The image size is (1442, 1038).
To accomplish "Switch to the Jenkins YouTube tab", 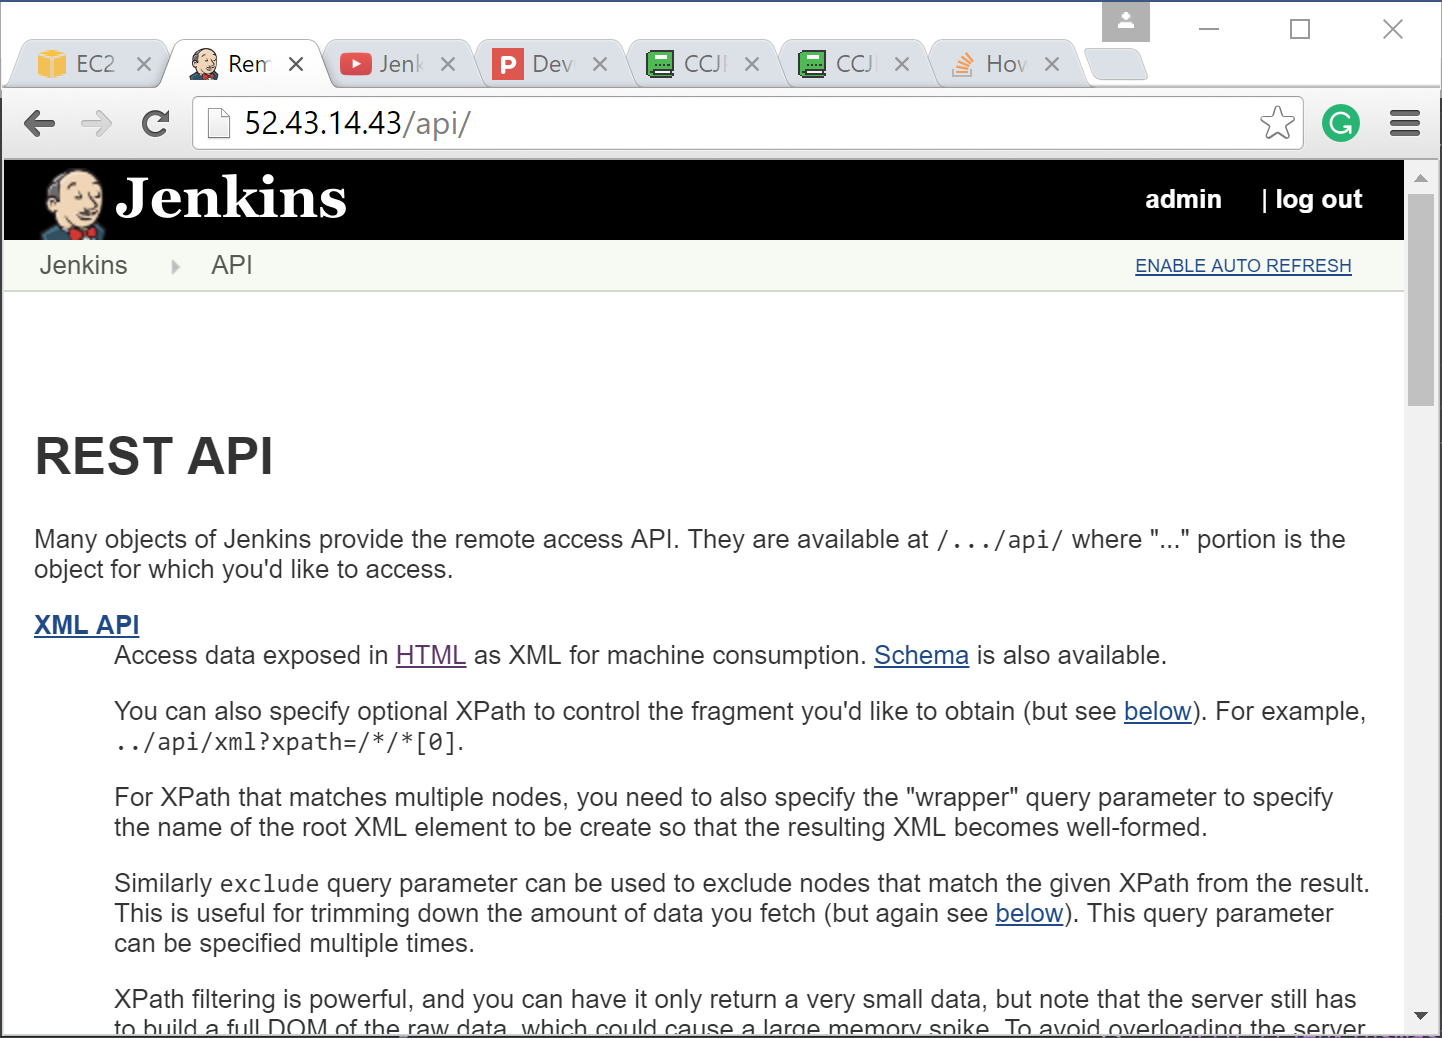I will tap(400, 62).
